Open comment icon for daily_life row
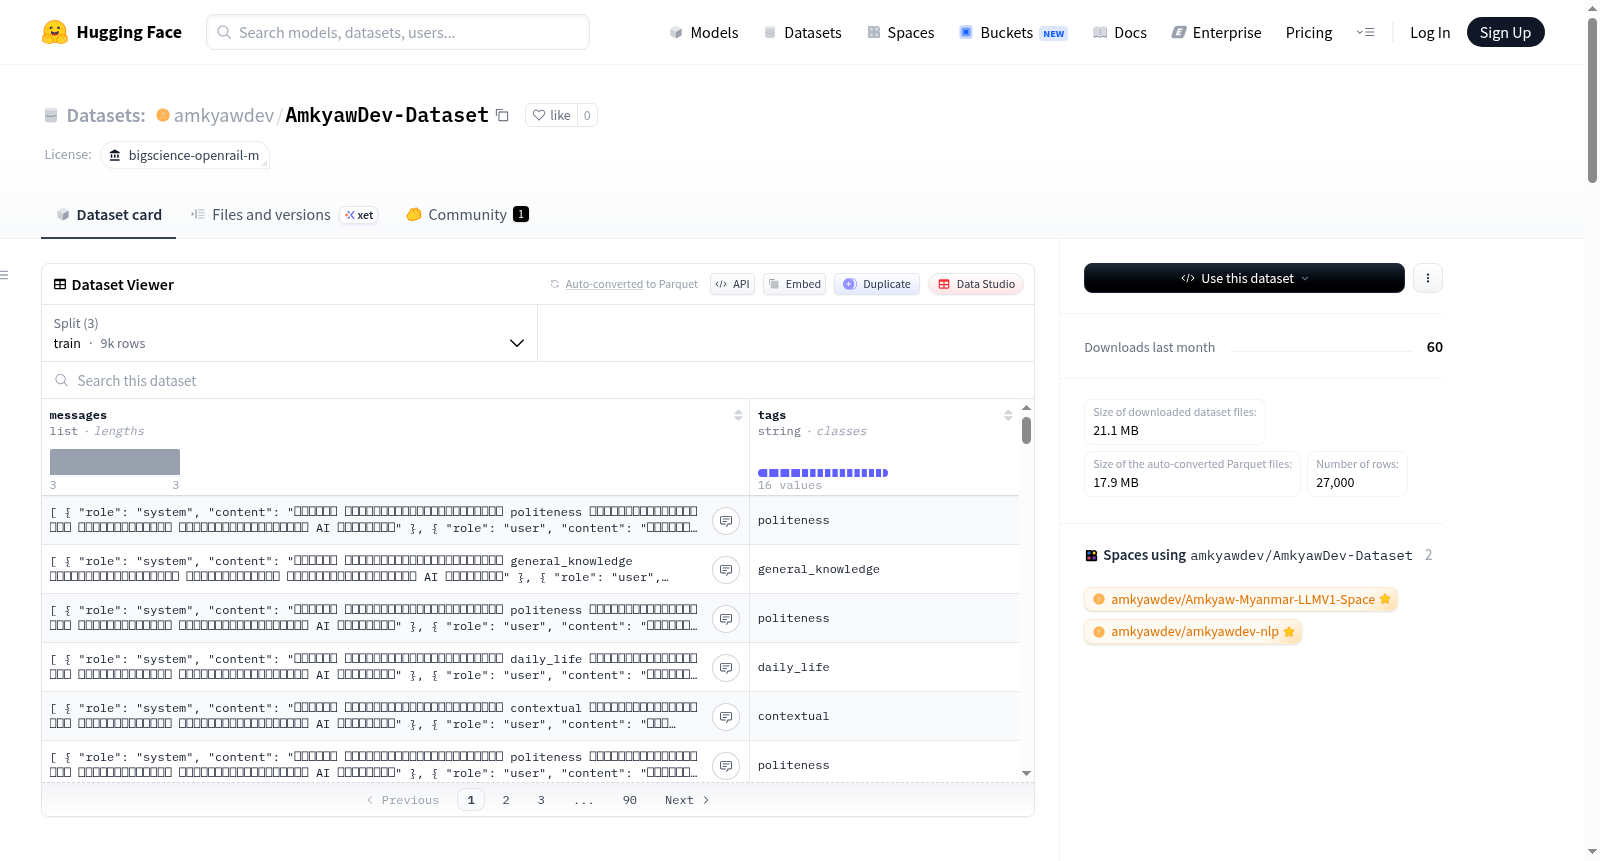Screen dimensions: 1600x861 tap(726, 667)
